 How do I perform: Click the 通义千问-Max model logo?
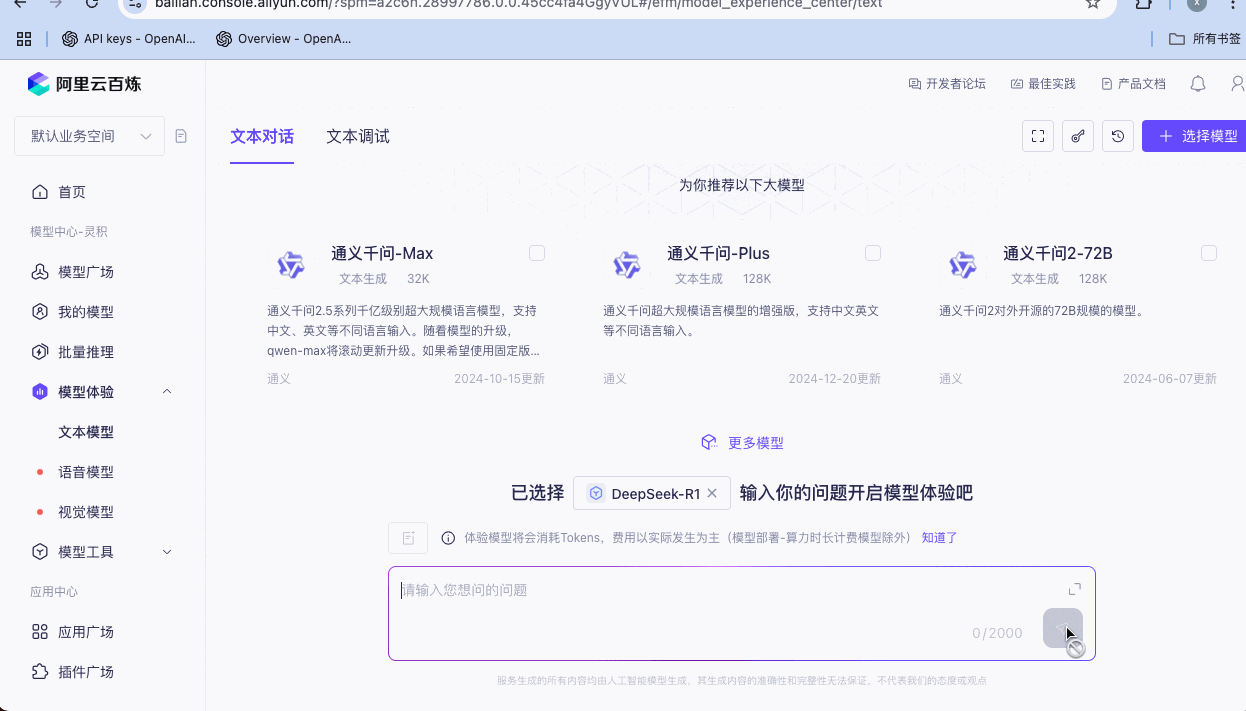coord(291,265)
